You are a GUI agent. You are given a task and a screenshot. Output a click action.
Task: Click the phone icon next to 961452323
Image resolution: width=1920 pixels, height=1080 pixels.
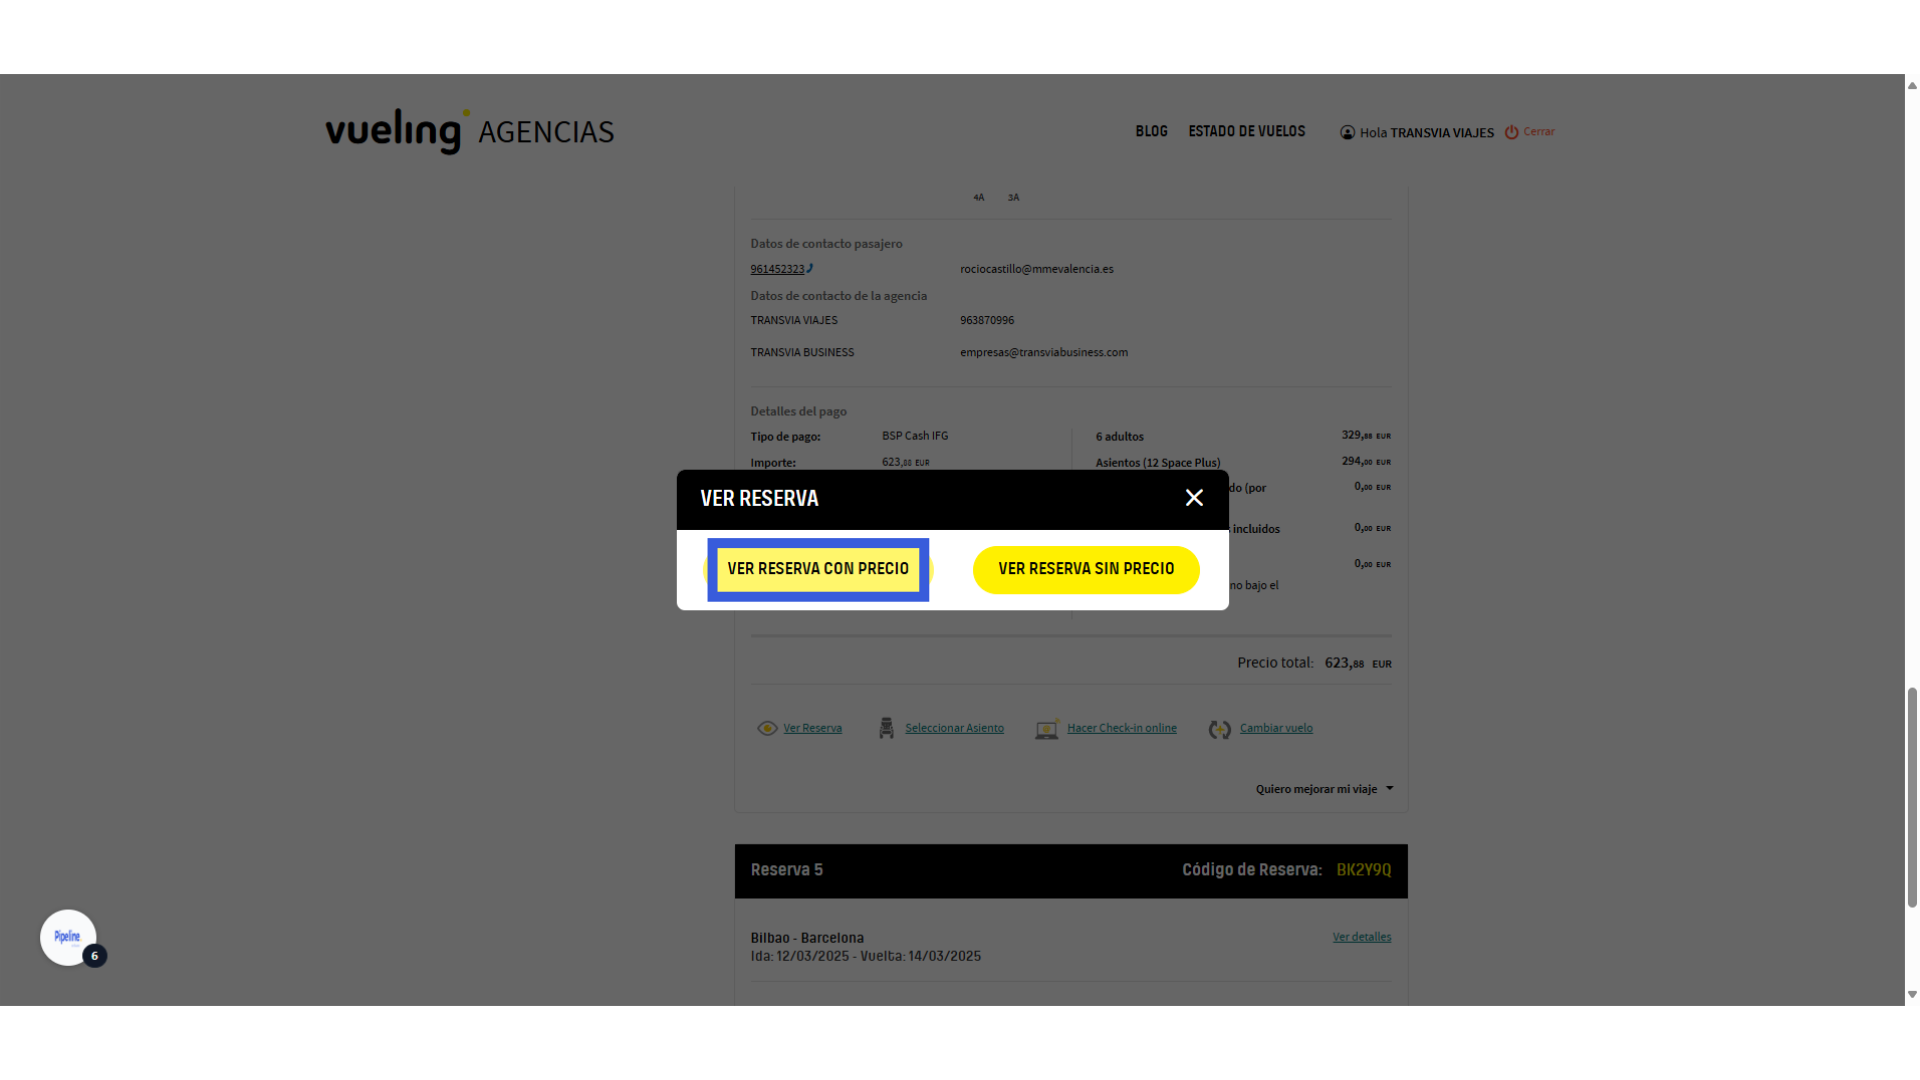(810, 268)
